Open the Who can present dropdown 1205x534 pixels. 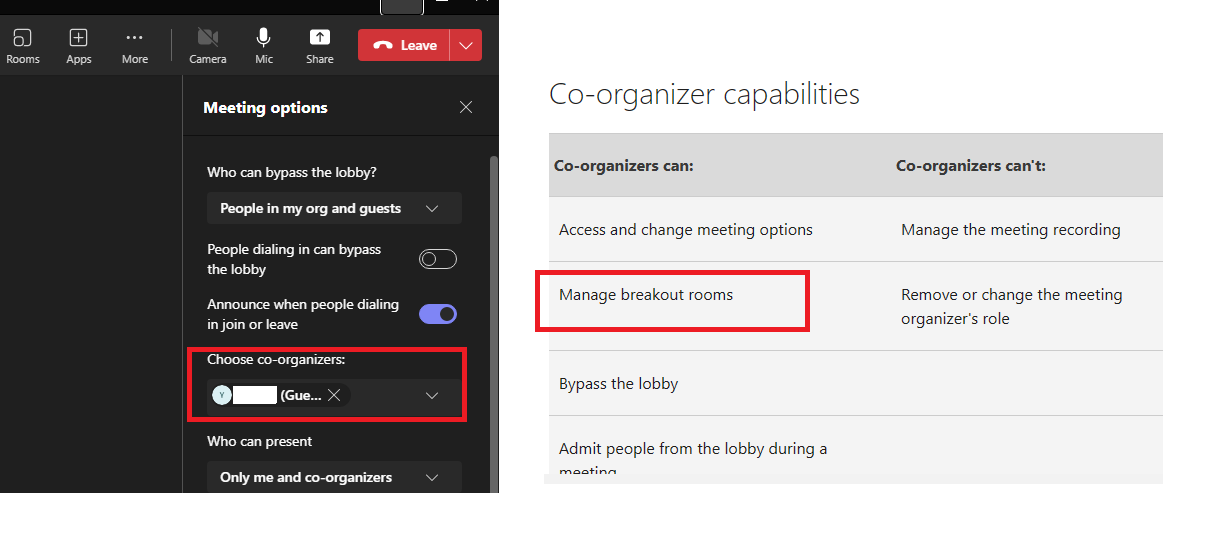(x=334, y=477)
